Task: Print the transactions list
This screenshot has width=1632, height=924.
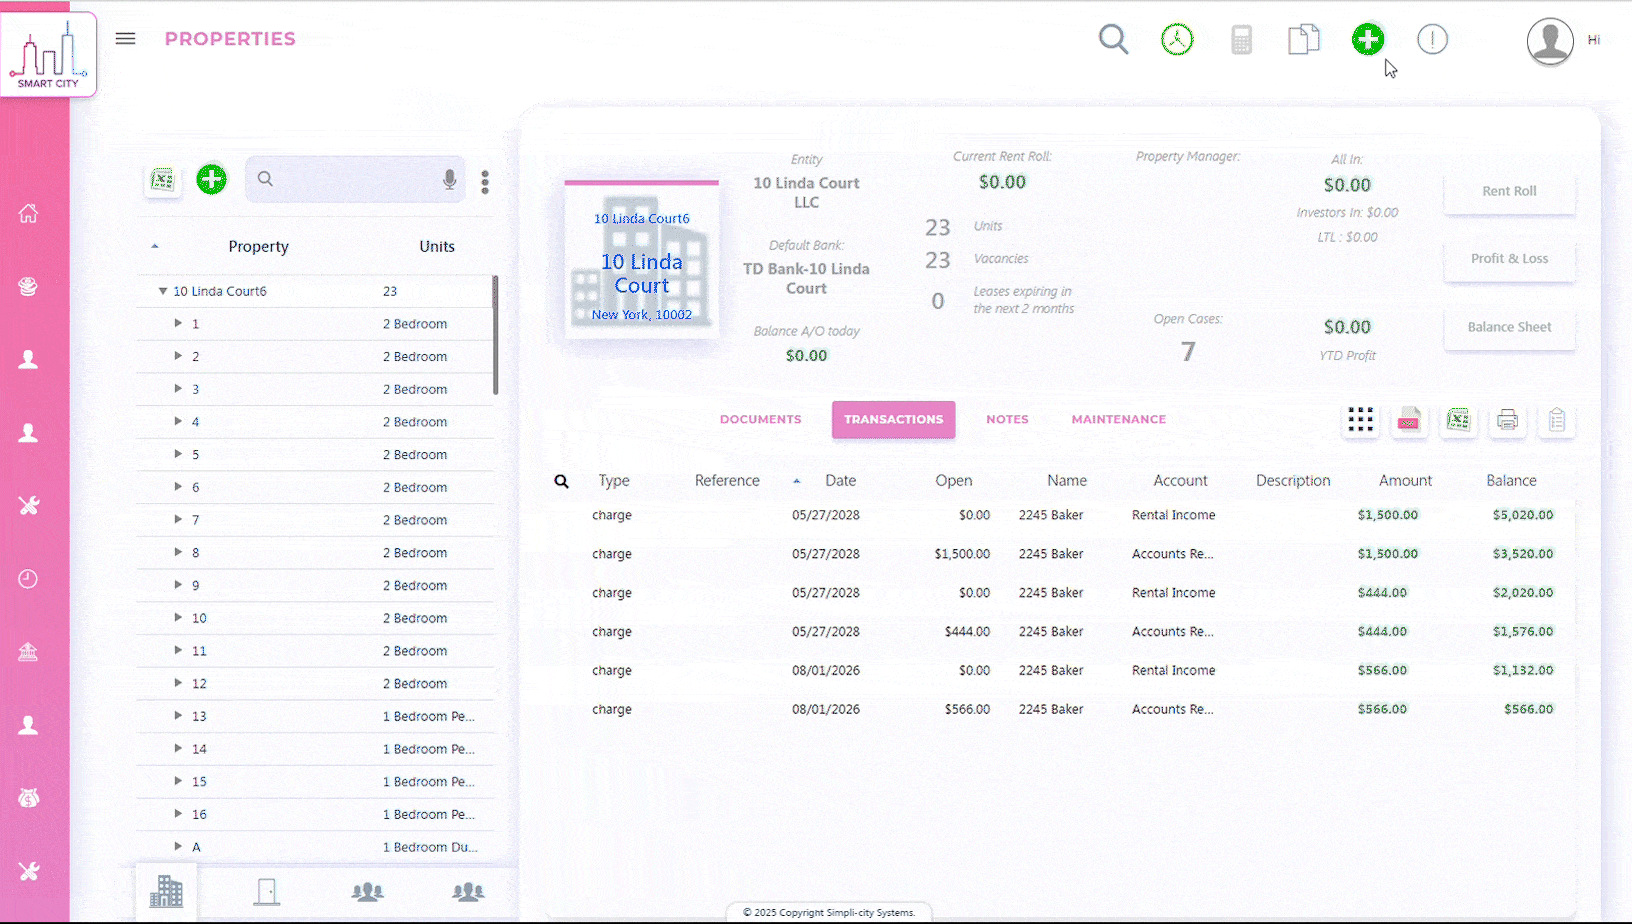Action: click(x=1507, y=420)
